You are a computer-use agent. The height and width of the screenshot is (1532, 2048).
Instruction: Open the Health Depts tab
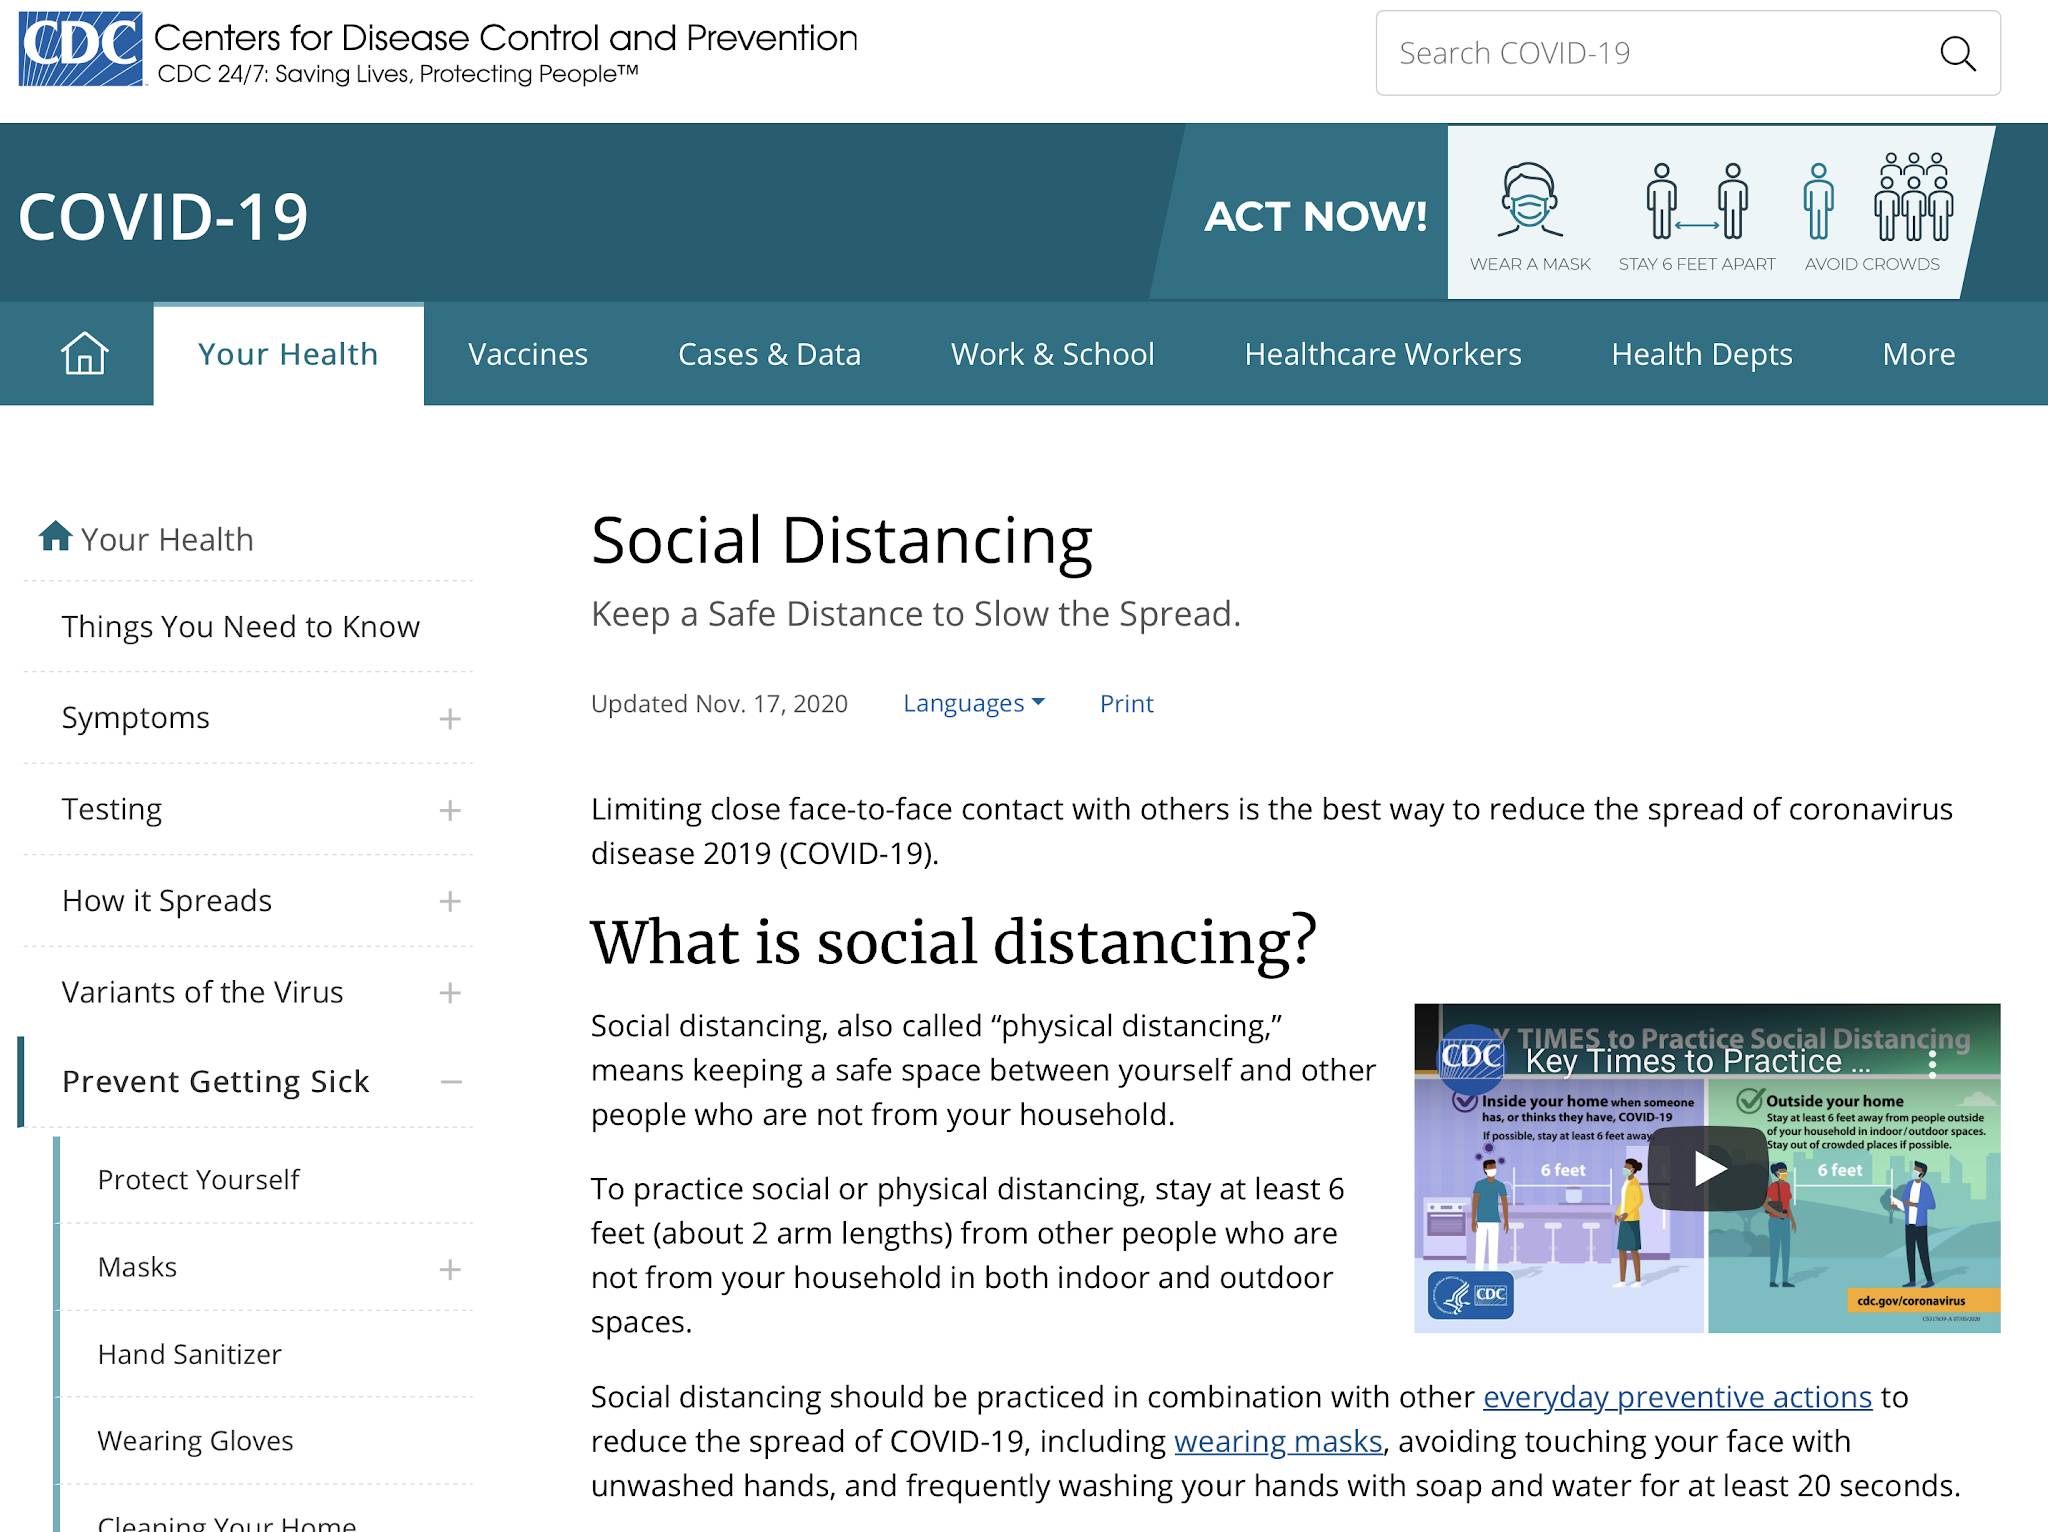pyautogui.click(x=1702, y=354)
